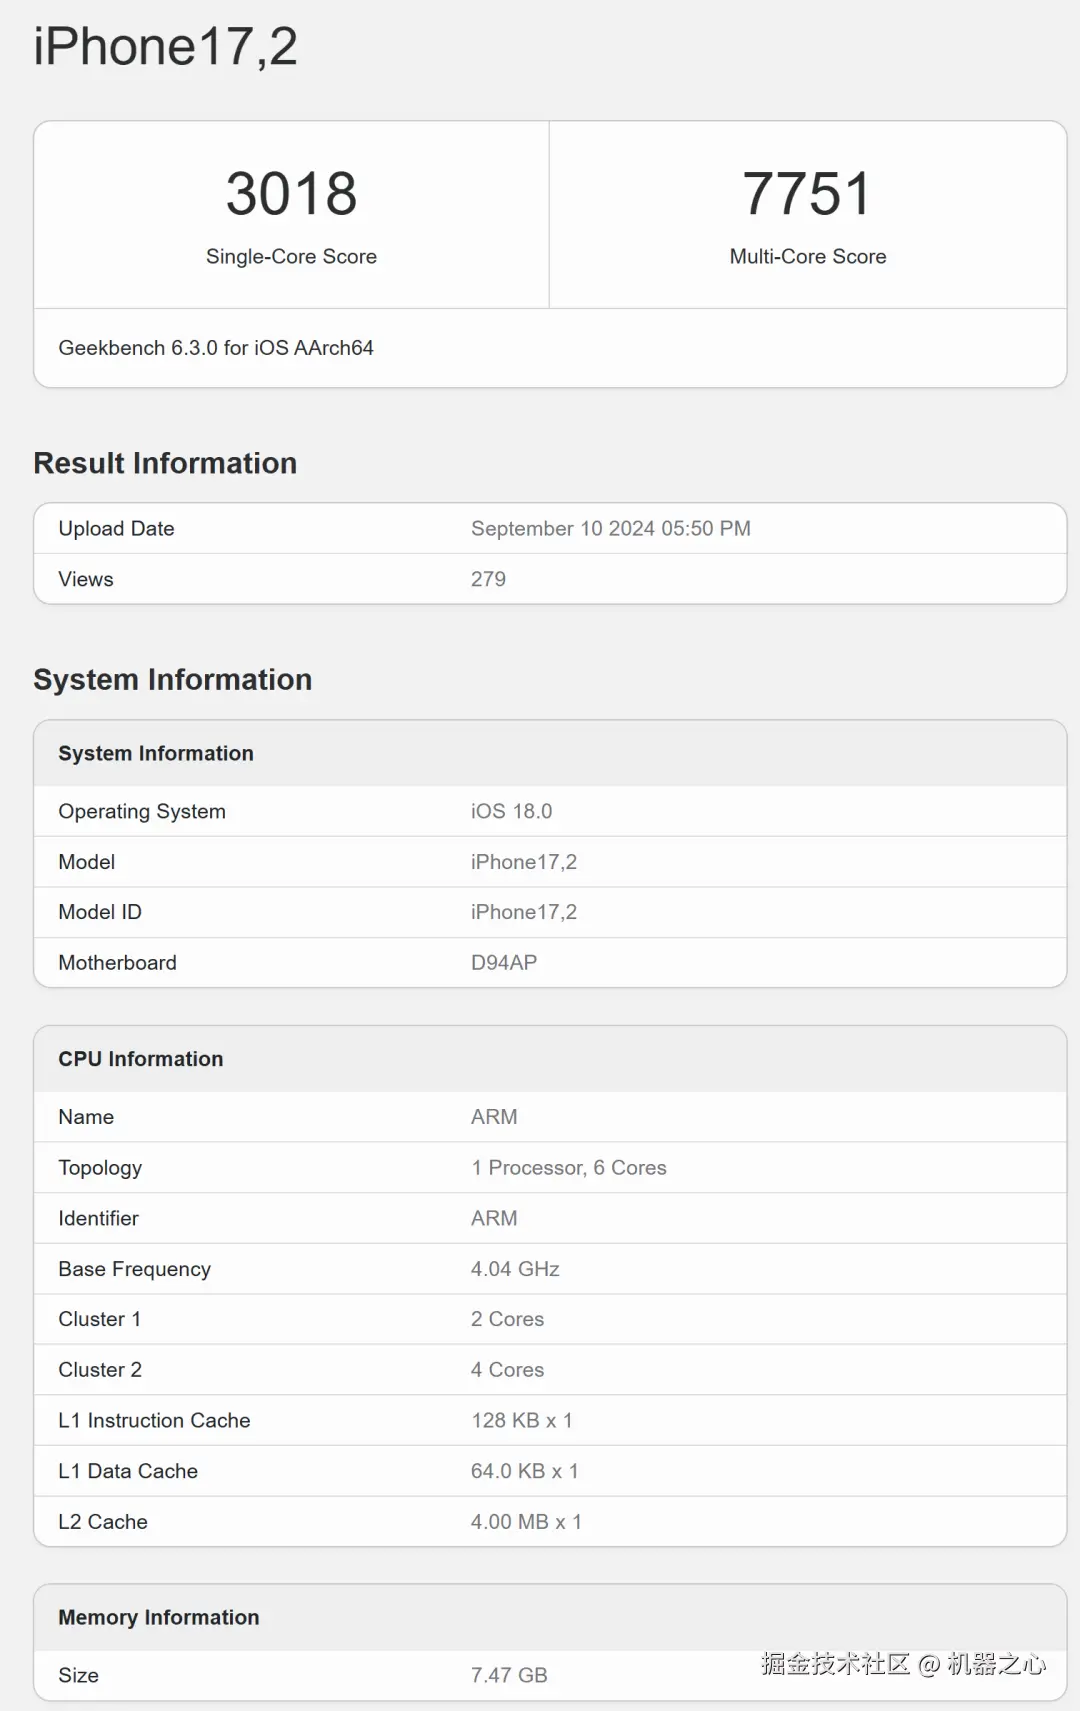Image resolution: width=1080 pixels, height=1711 pixels.
Task: Click the CPU Information table header
Action: [x=141, y=1059]
